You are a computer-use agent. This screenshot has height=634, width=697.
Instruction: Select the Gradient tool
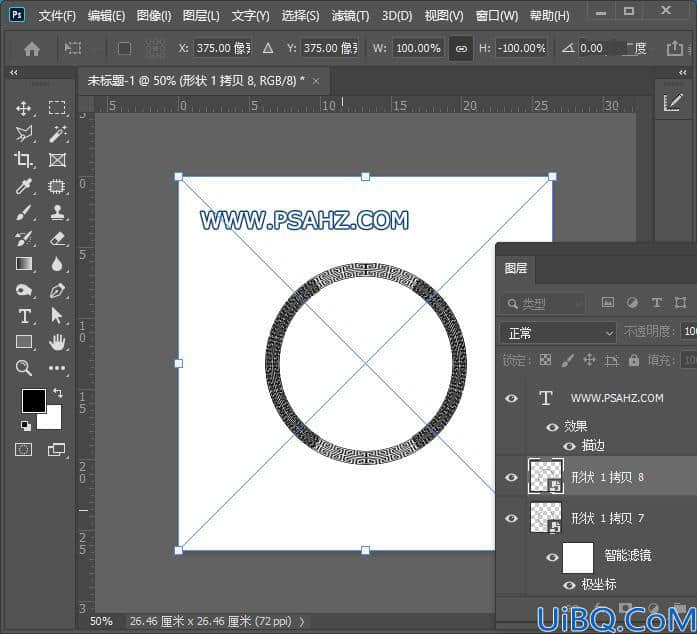(24, 264)
